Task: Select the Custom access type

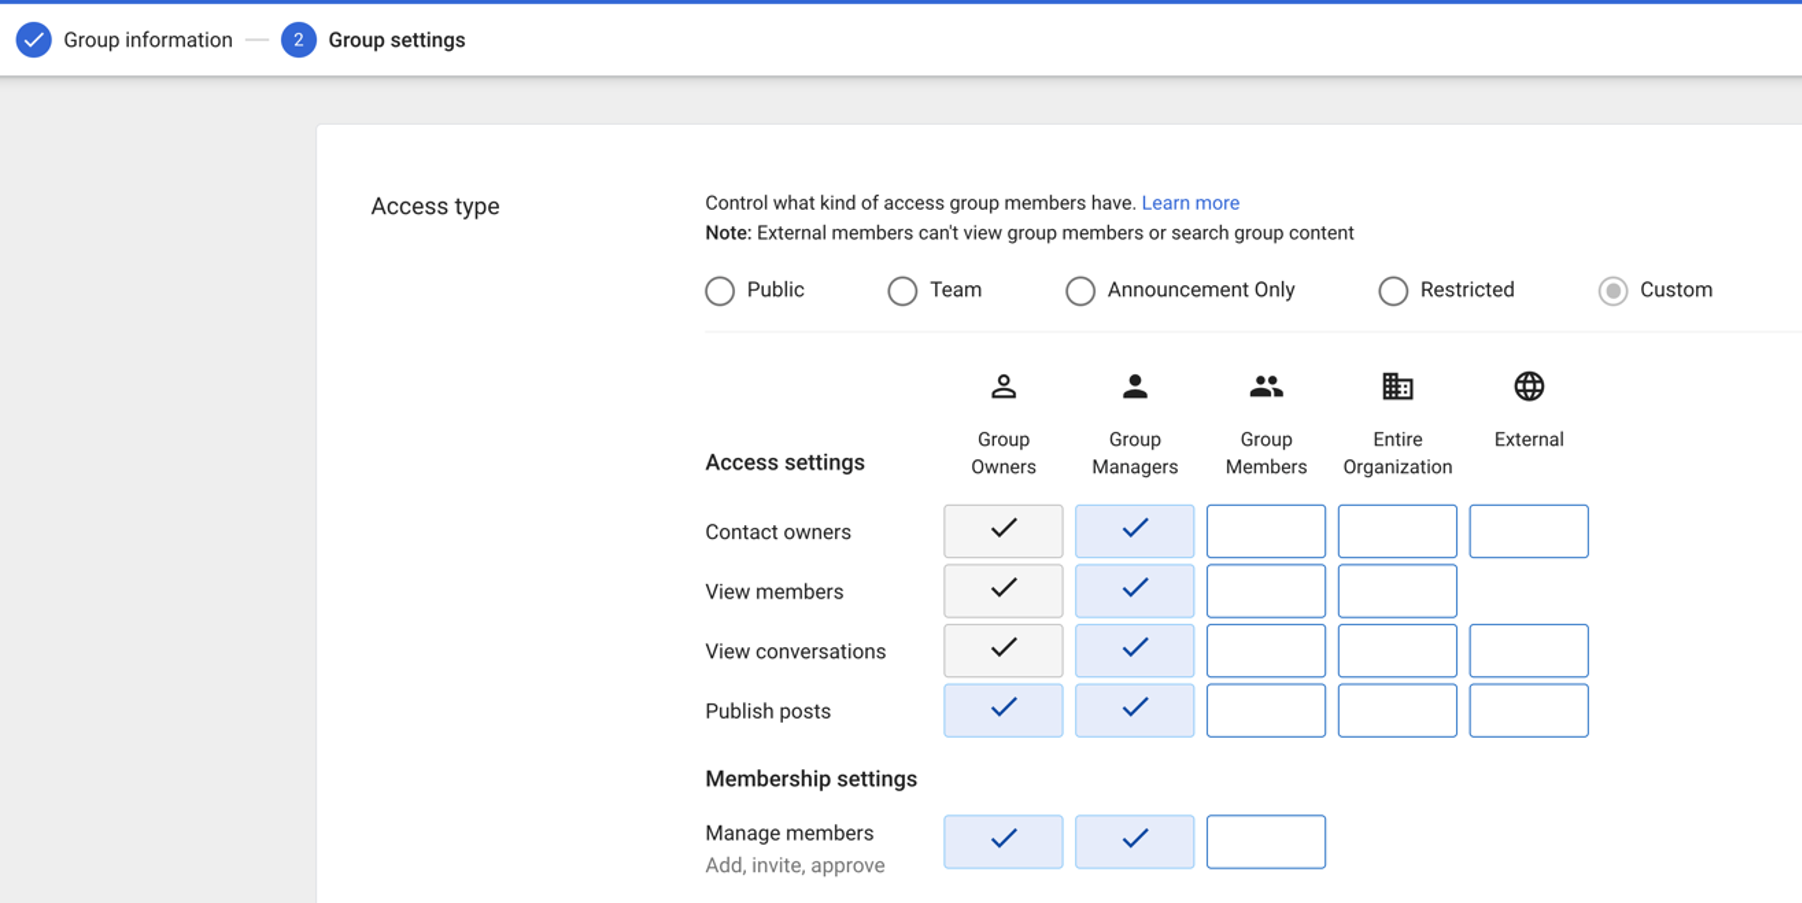Action: 1612,291
